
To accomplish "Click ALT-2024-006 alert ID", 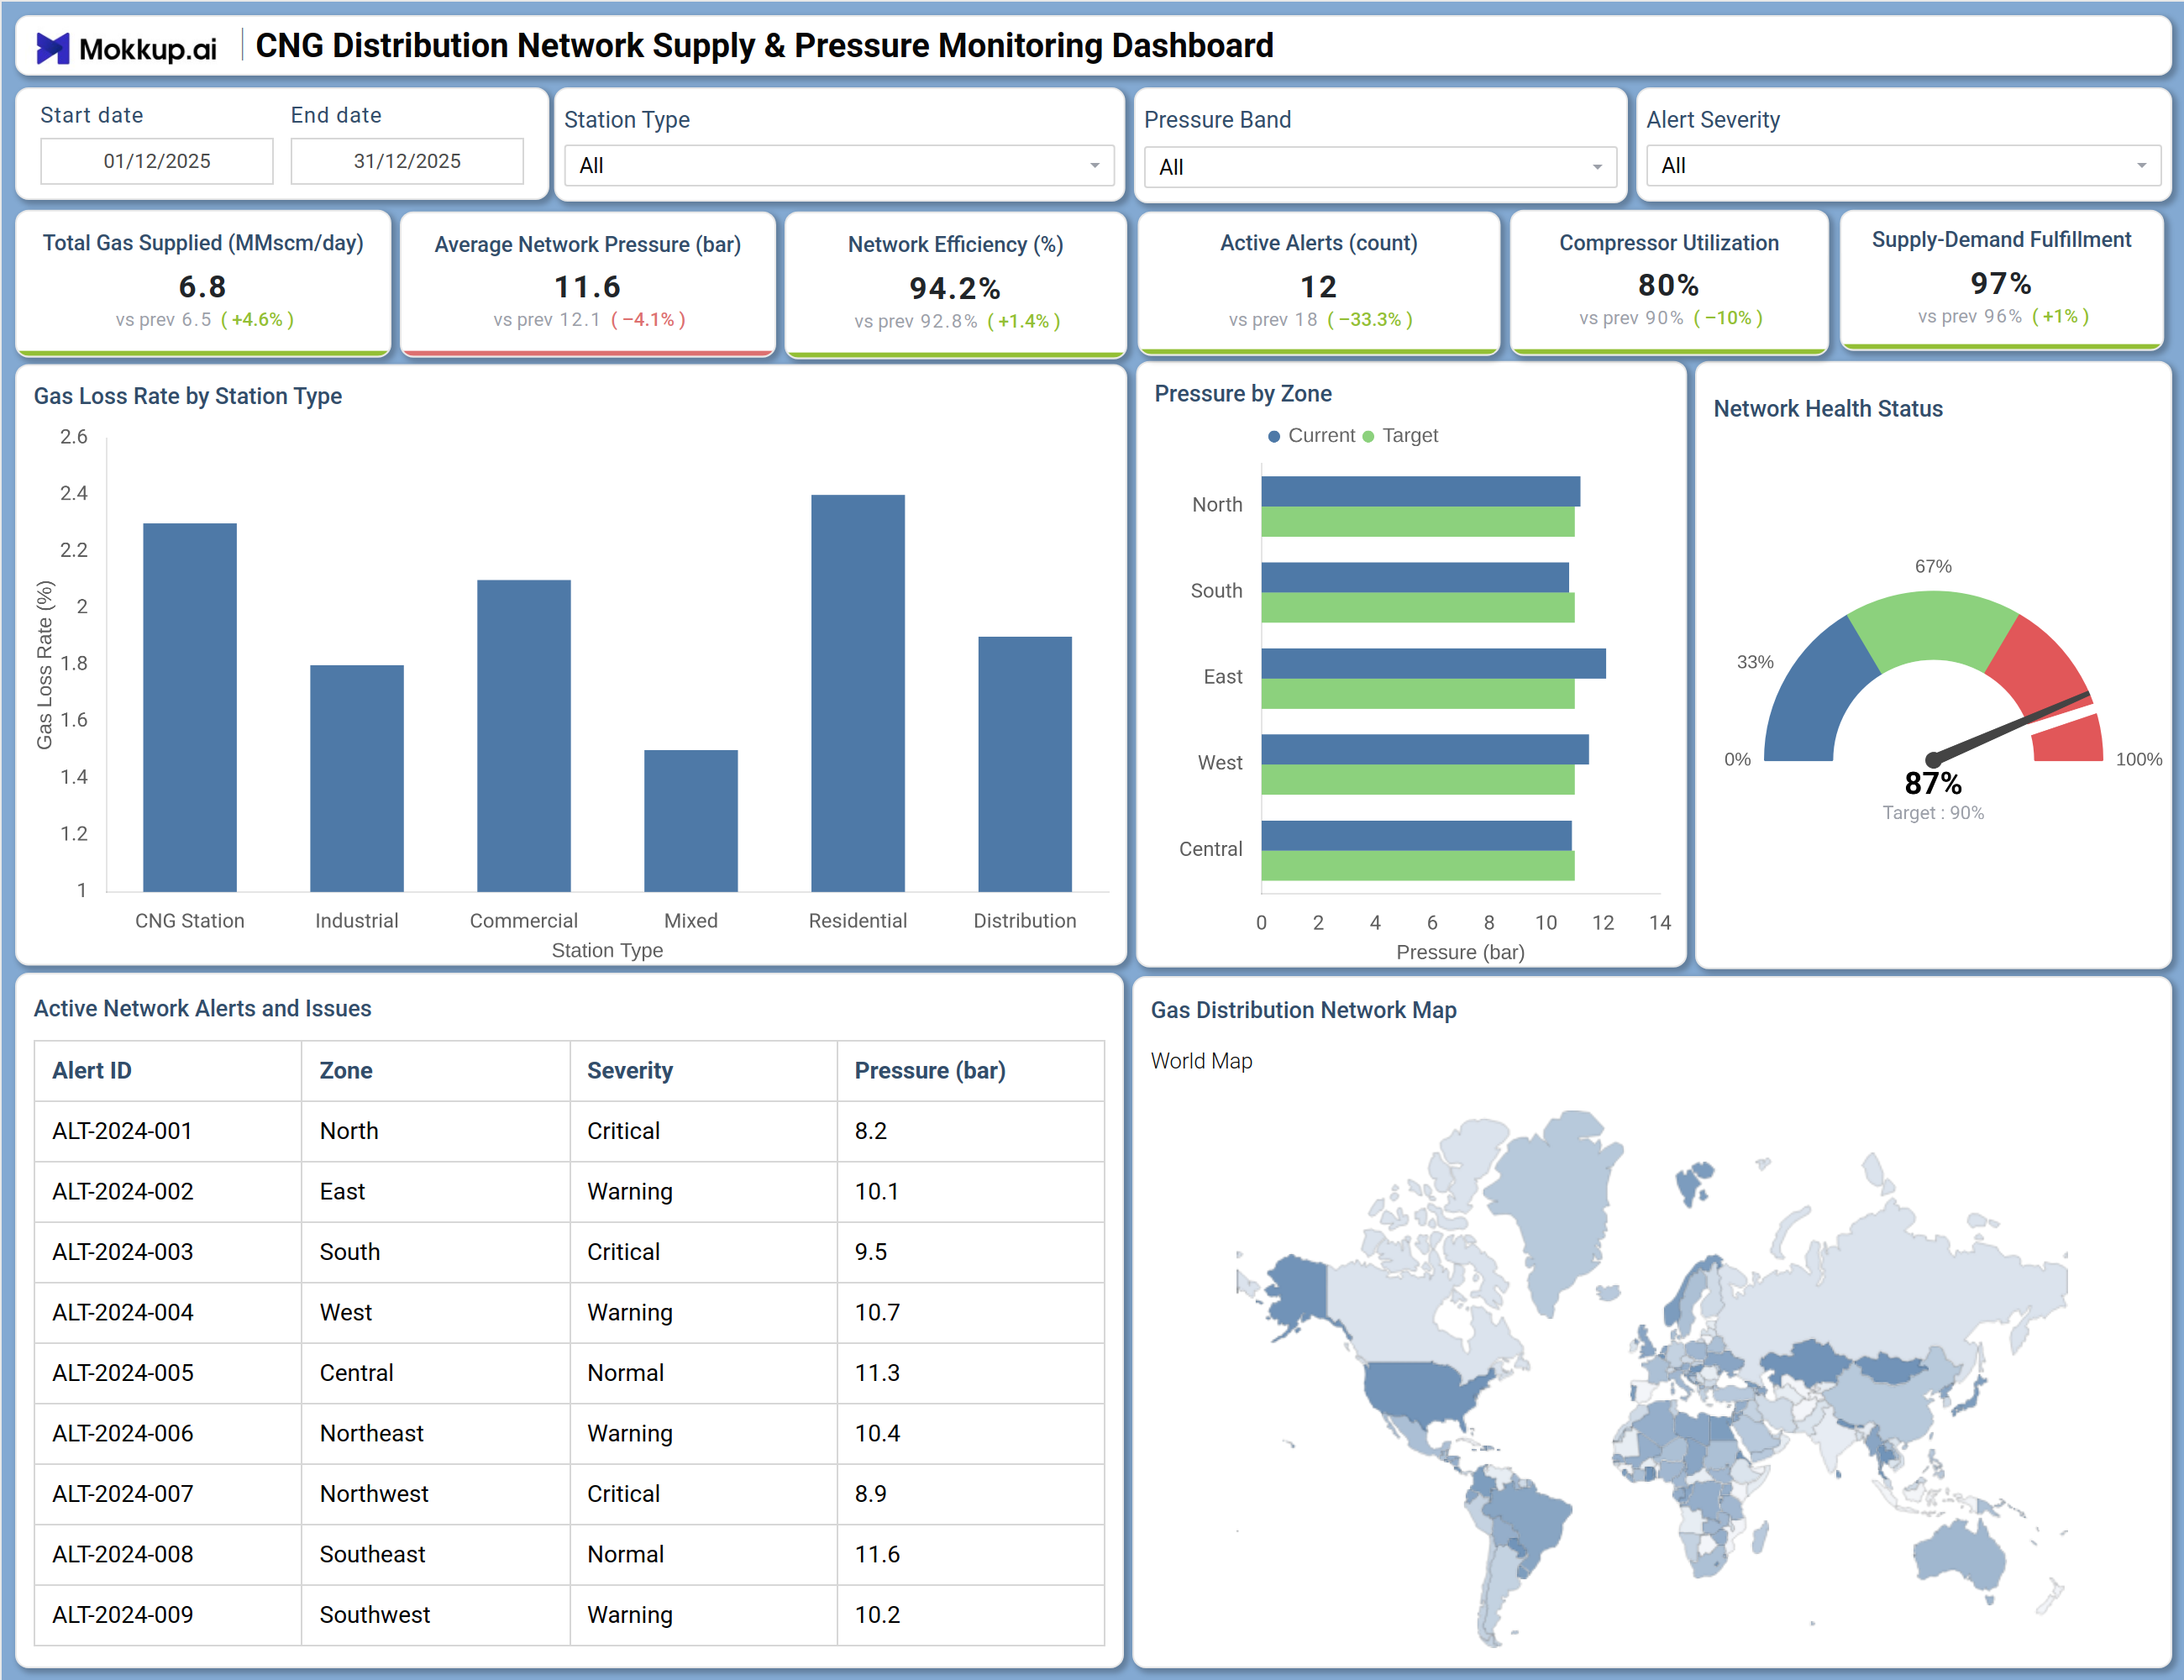I will tap(122, 1434).
